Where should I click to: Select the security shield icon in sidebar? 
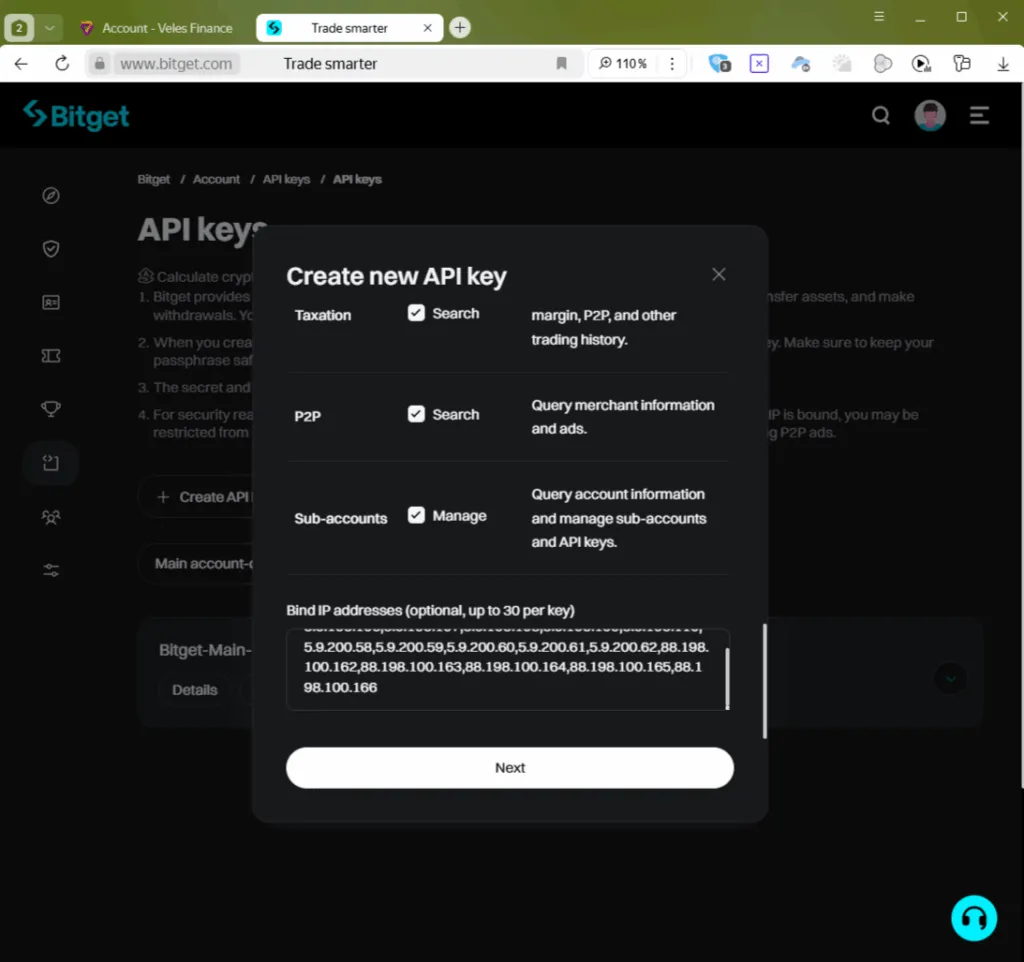pos(50,249)
